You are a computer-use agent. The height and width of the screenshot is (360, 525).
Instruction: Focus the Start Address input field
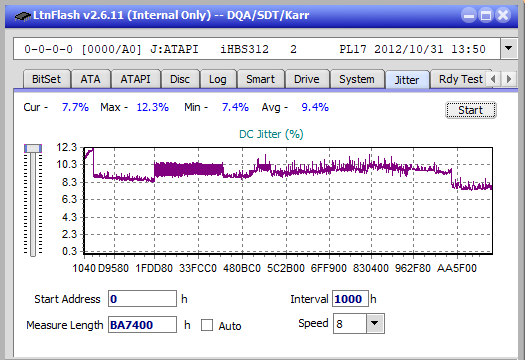coord(142,299)
